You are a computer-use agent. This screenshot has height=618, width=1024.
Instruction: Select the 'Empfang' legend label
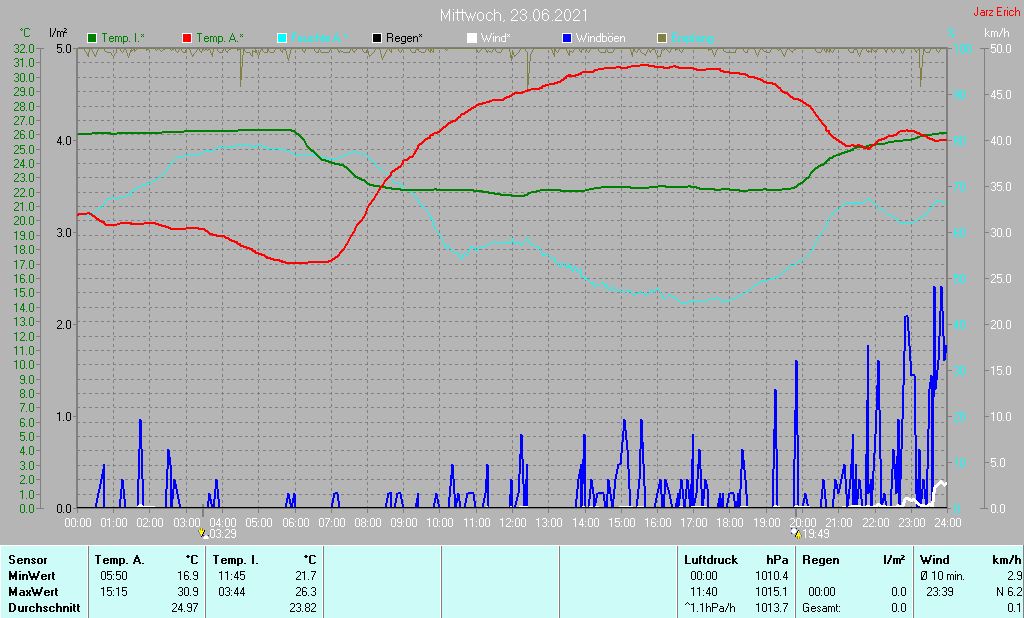[692, 38]
